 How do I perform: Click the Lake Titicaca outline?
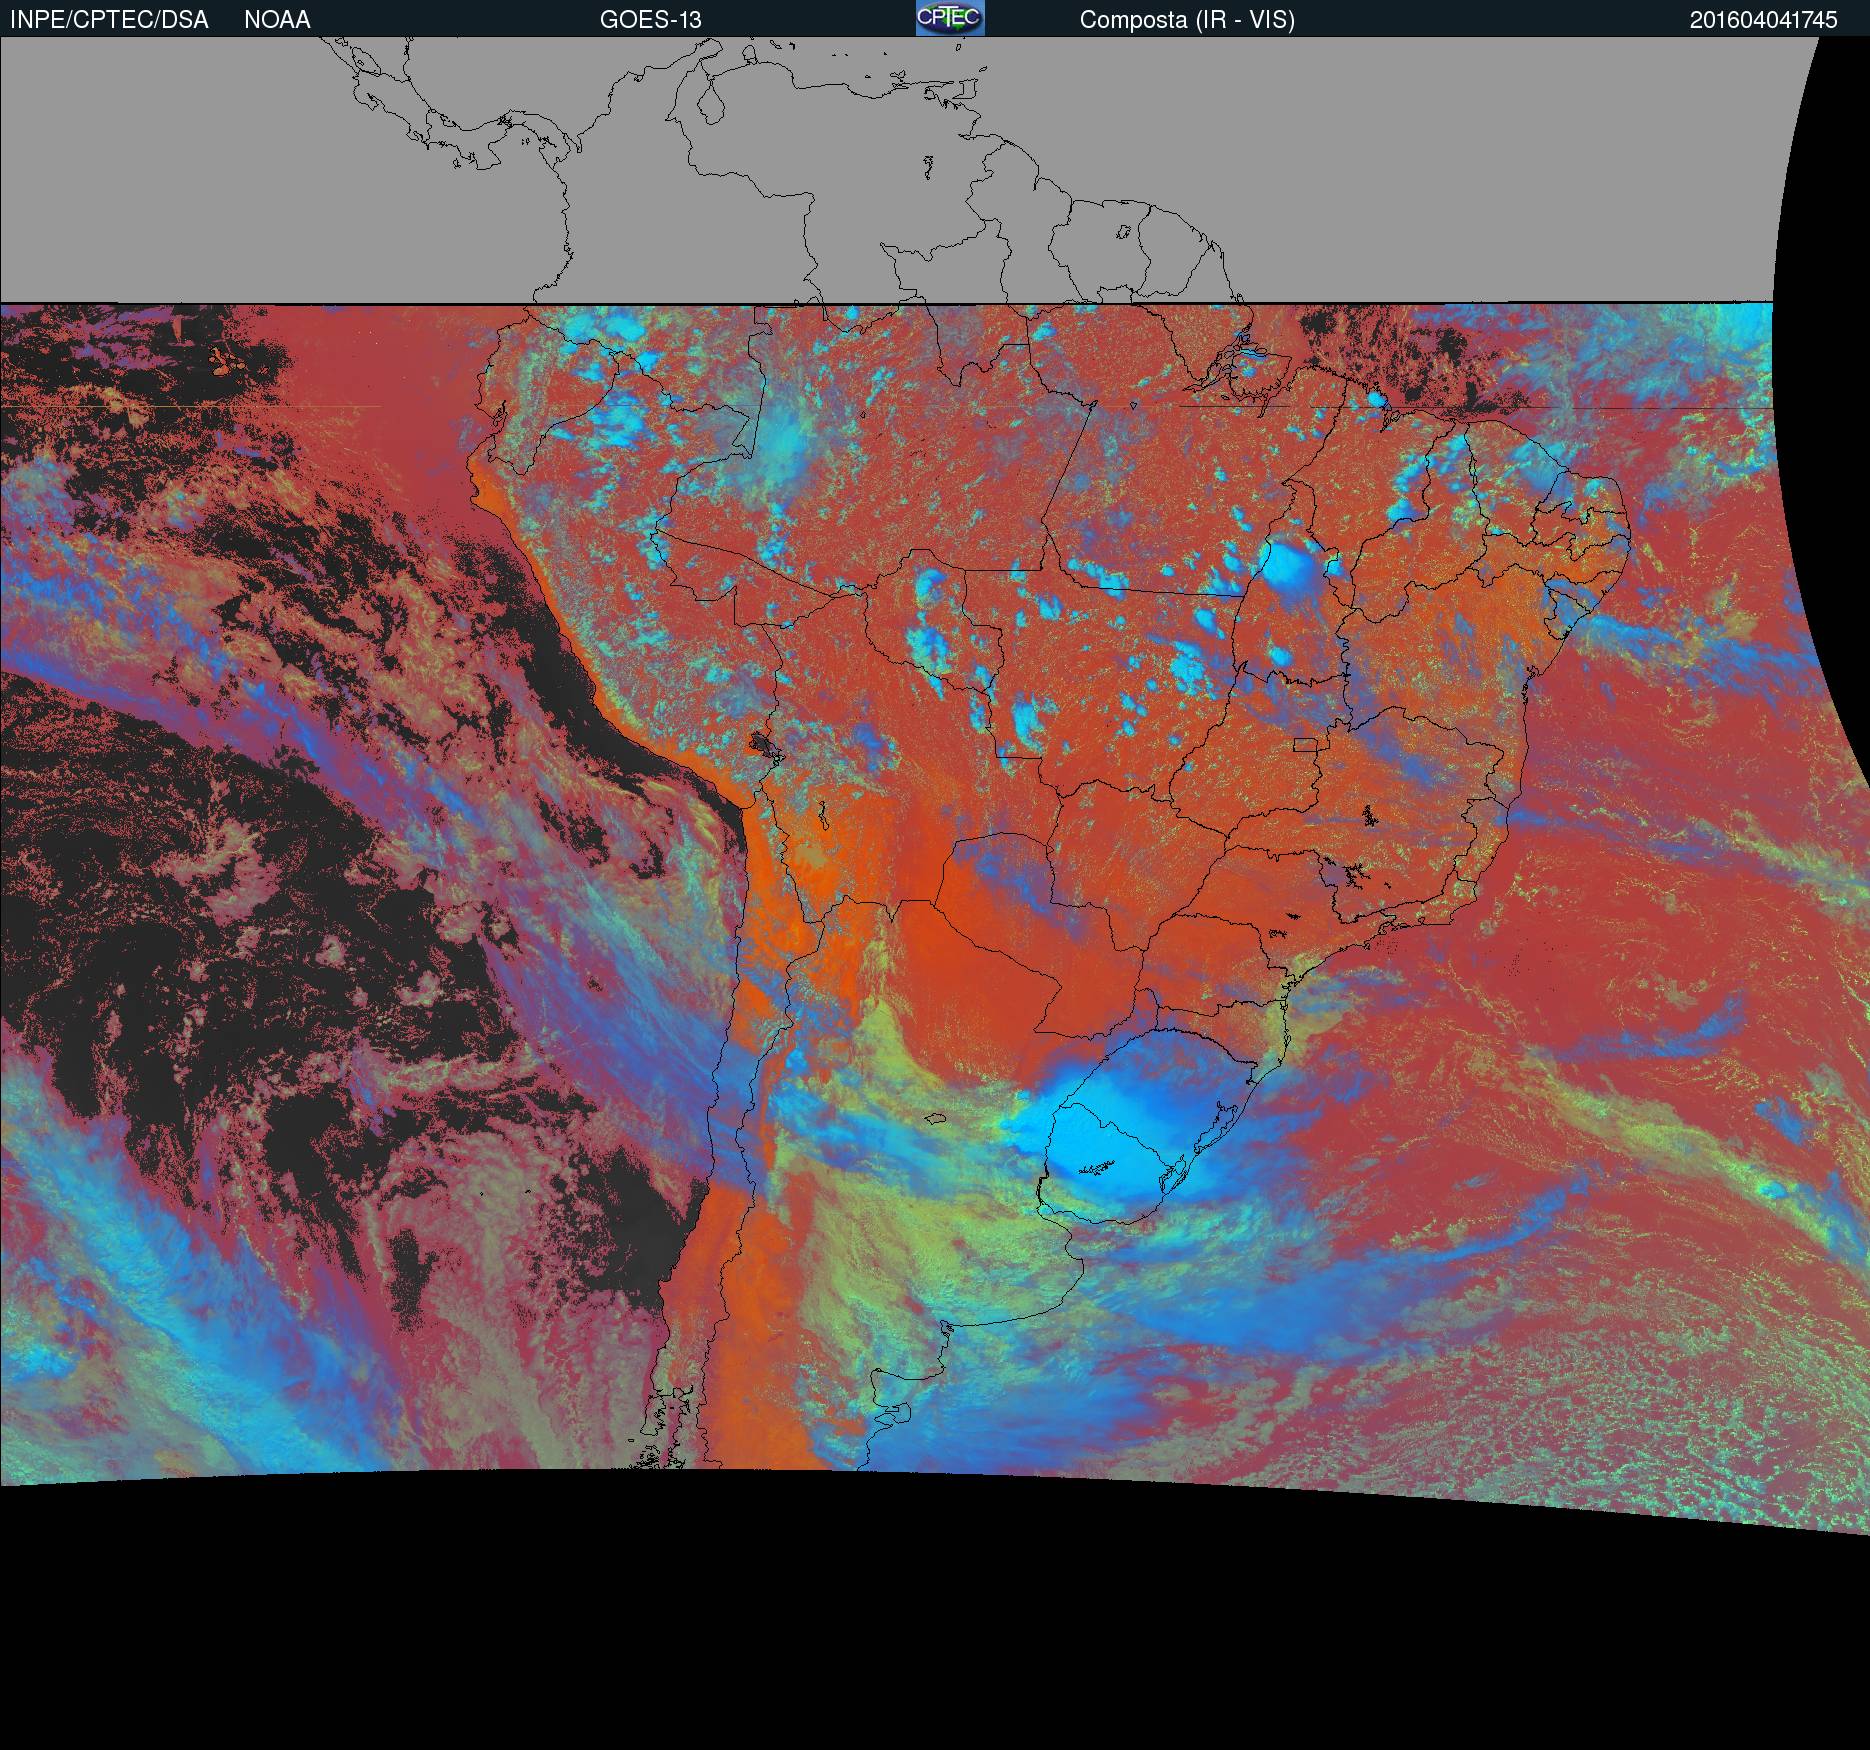click(x=763, y=744)
